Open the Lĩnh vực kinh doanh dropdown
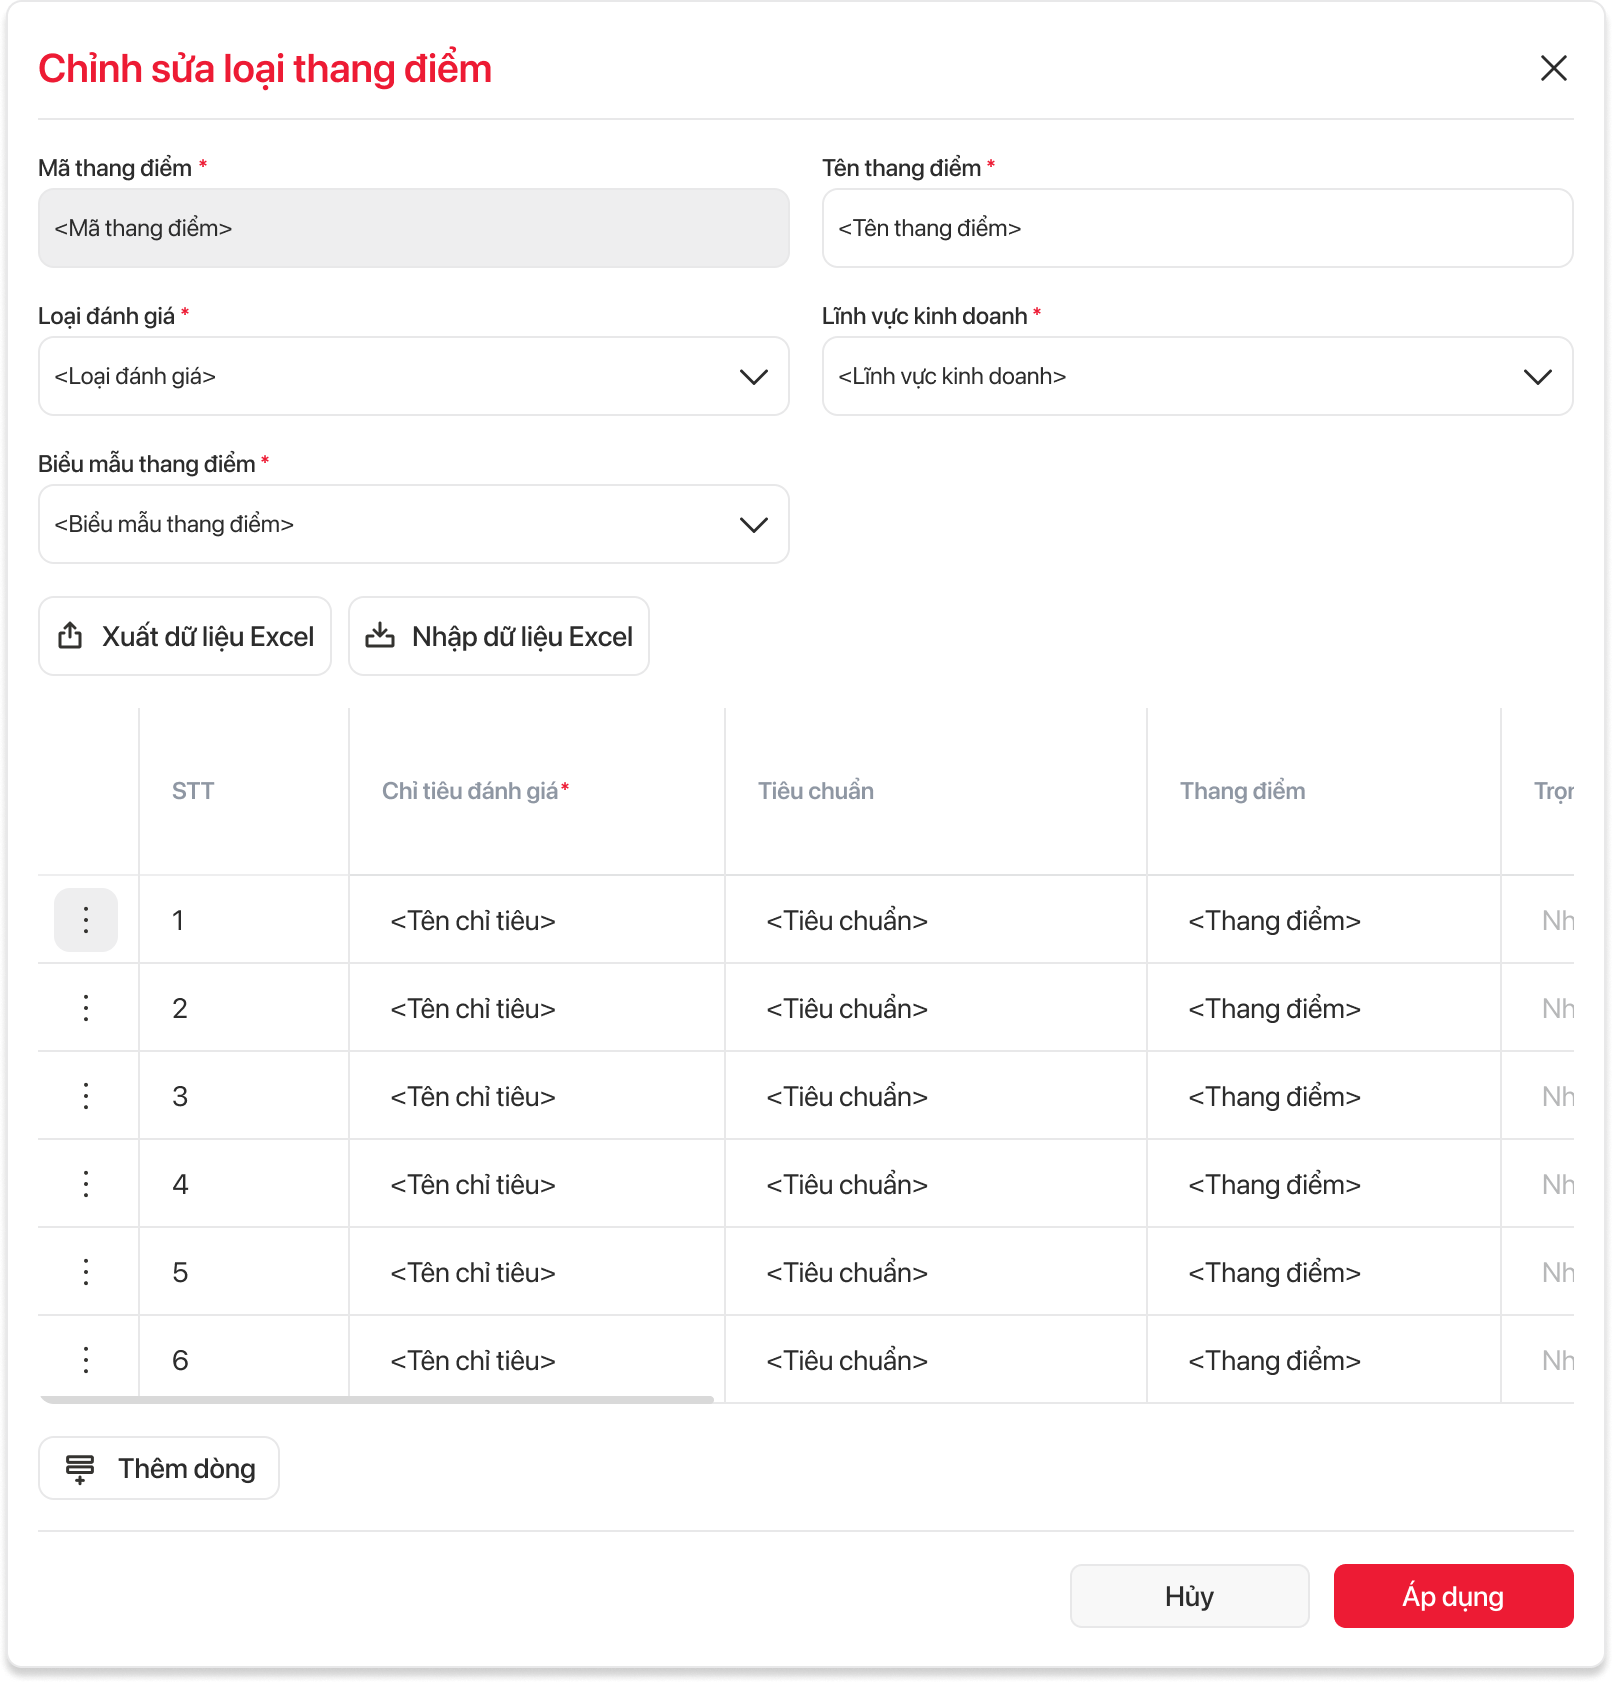Screen dimensions: 1612x1682 pyautogui.click(x=1537, y=376)
